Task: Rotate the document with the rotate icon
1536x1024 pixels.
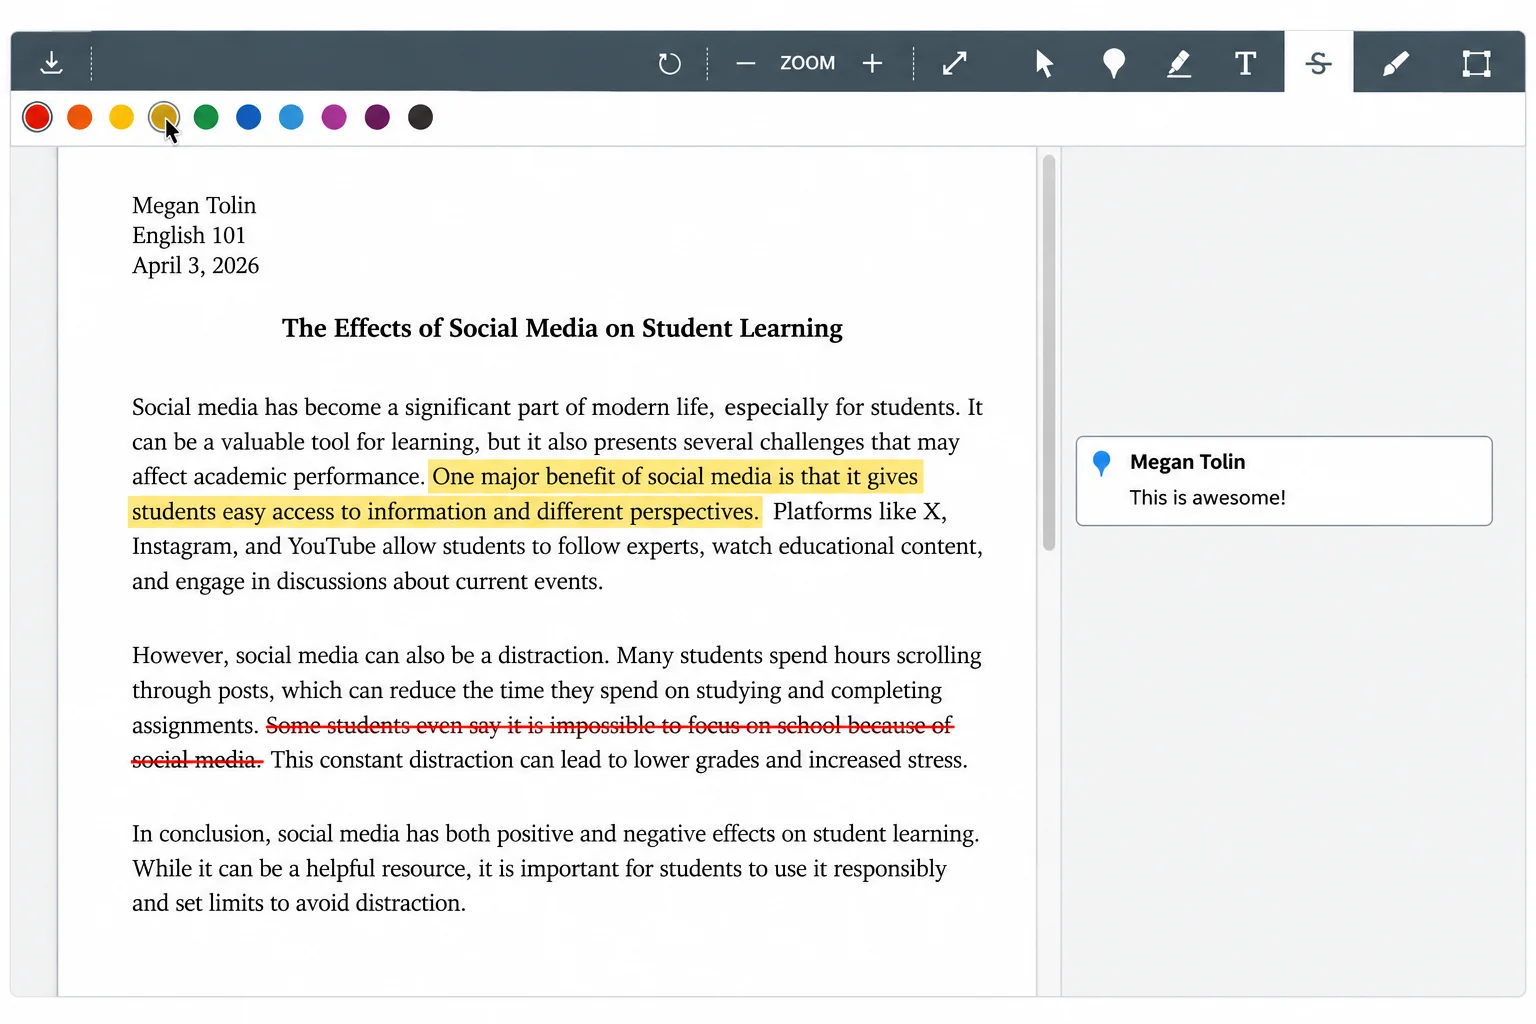Action: [x=669, y=63]
